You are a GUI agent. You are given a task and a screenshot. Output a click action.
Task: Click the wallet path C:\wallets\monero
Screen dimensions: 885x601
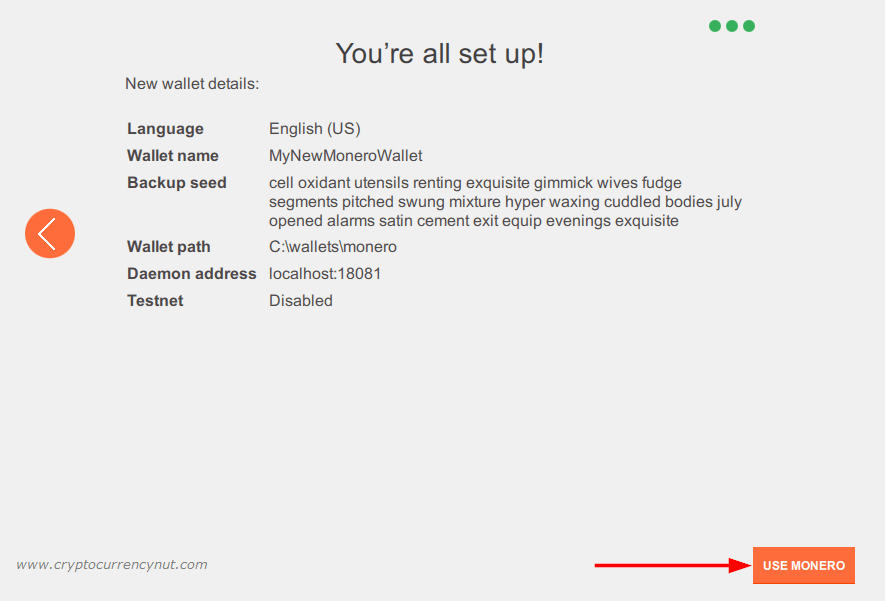pyautogui.click(x=332, y=247)
